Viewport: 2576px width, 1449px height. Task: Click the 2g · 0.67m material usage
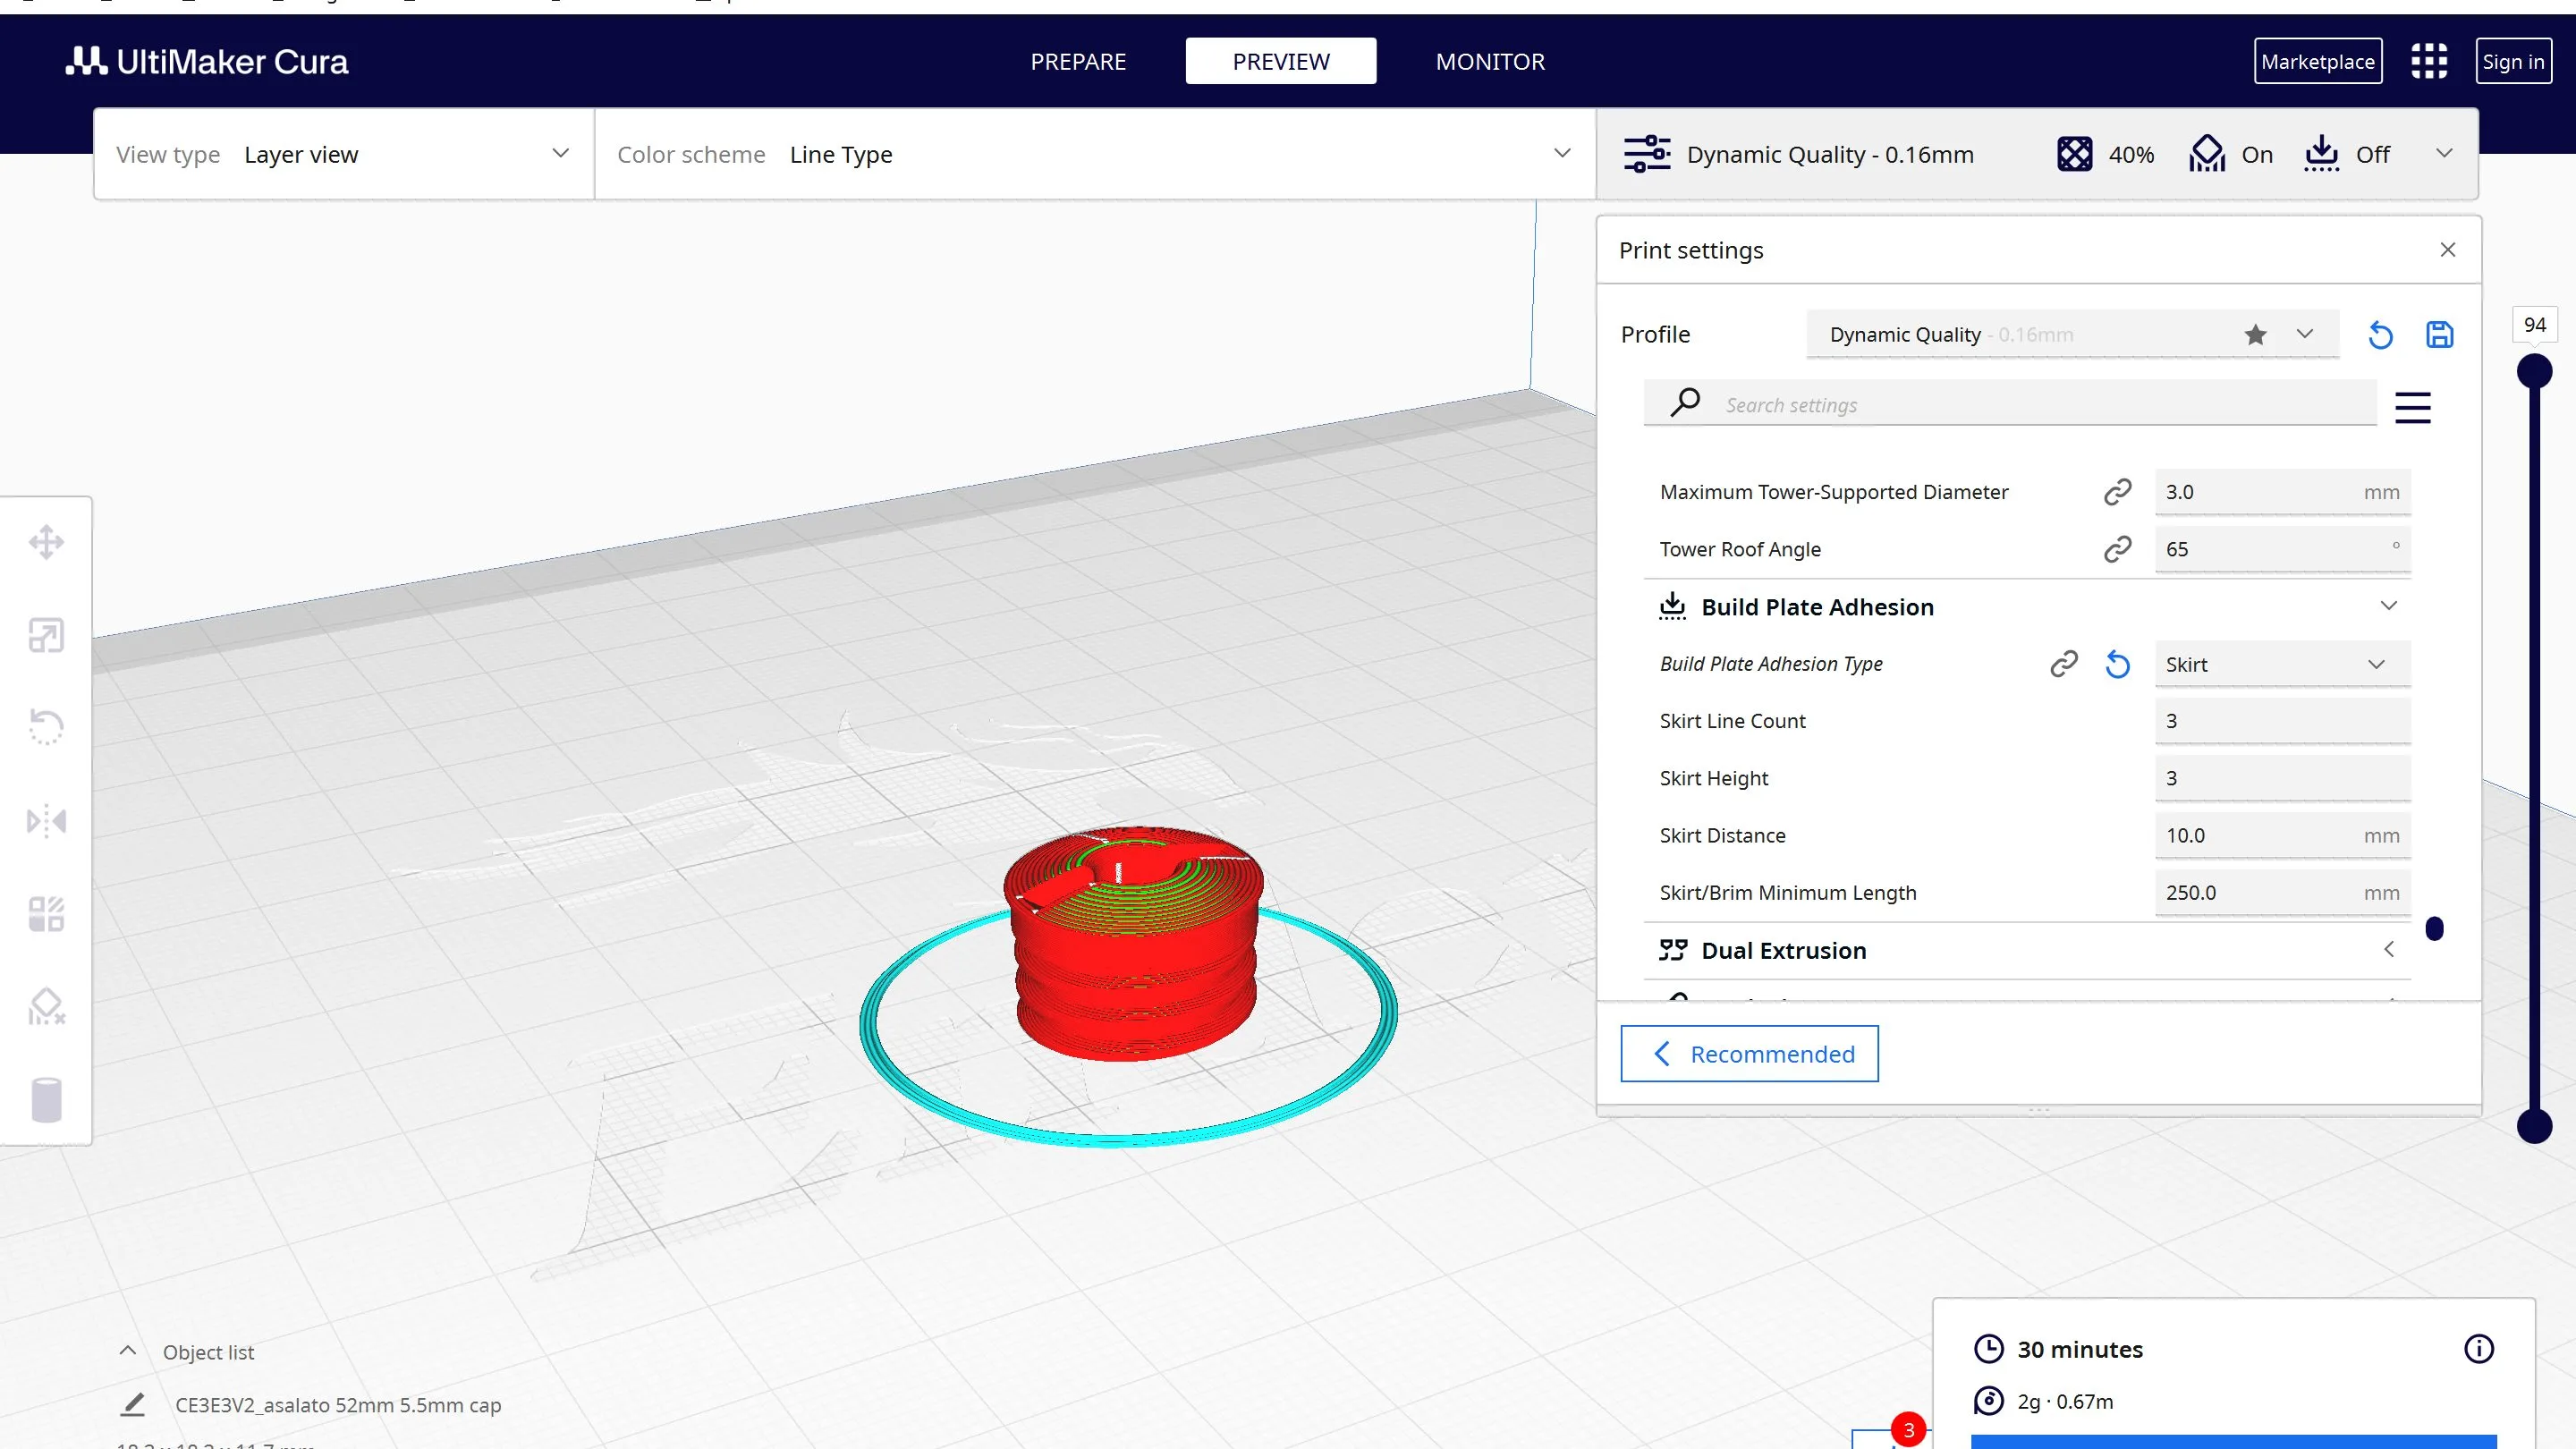pos(2065,1401)
